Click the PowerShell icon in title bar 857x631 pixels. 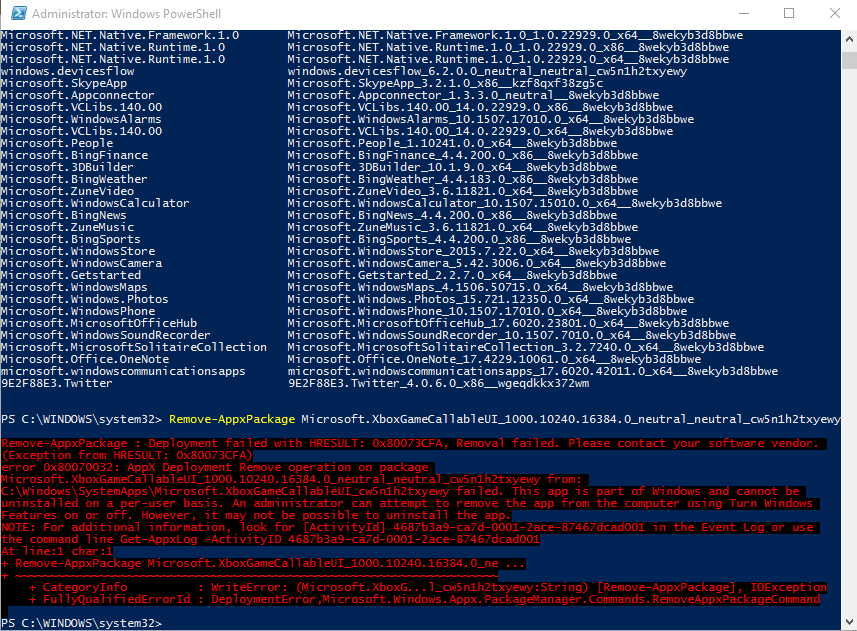pyautogui.click(x=19, y=13)
